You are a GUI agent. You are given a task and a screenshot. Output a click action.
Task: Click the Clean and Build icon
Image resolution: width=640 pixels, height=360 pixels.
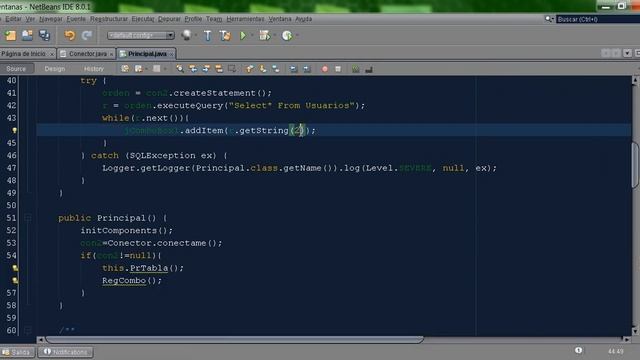tap(225, 36)
